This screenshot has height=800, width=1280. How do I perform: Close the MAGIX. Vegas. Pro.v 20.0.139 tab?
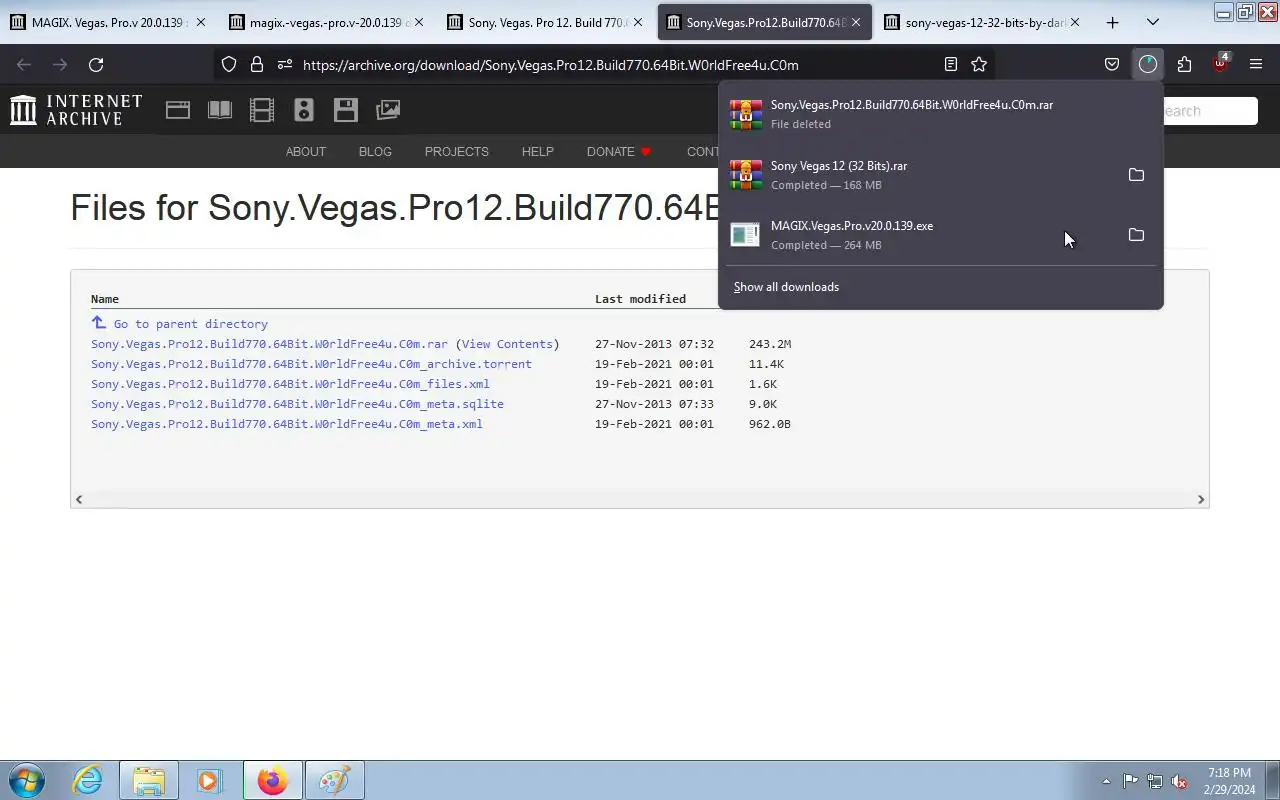200,22
